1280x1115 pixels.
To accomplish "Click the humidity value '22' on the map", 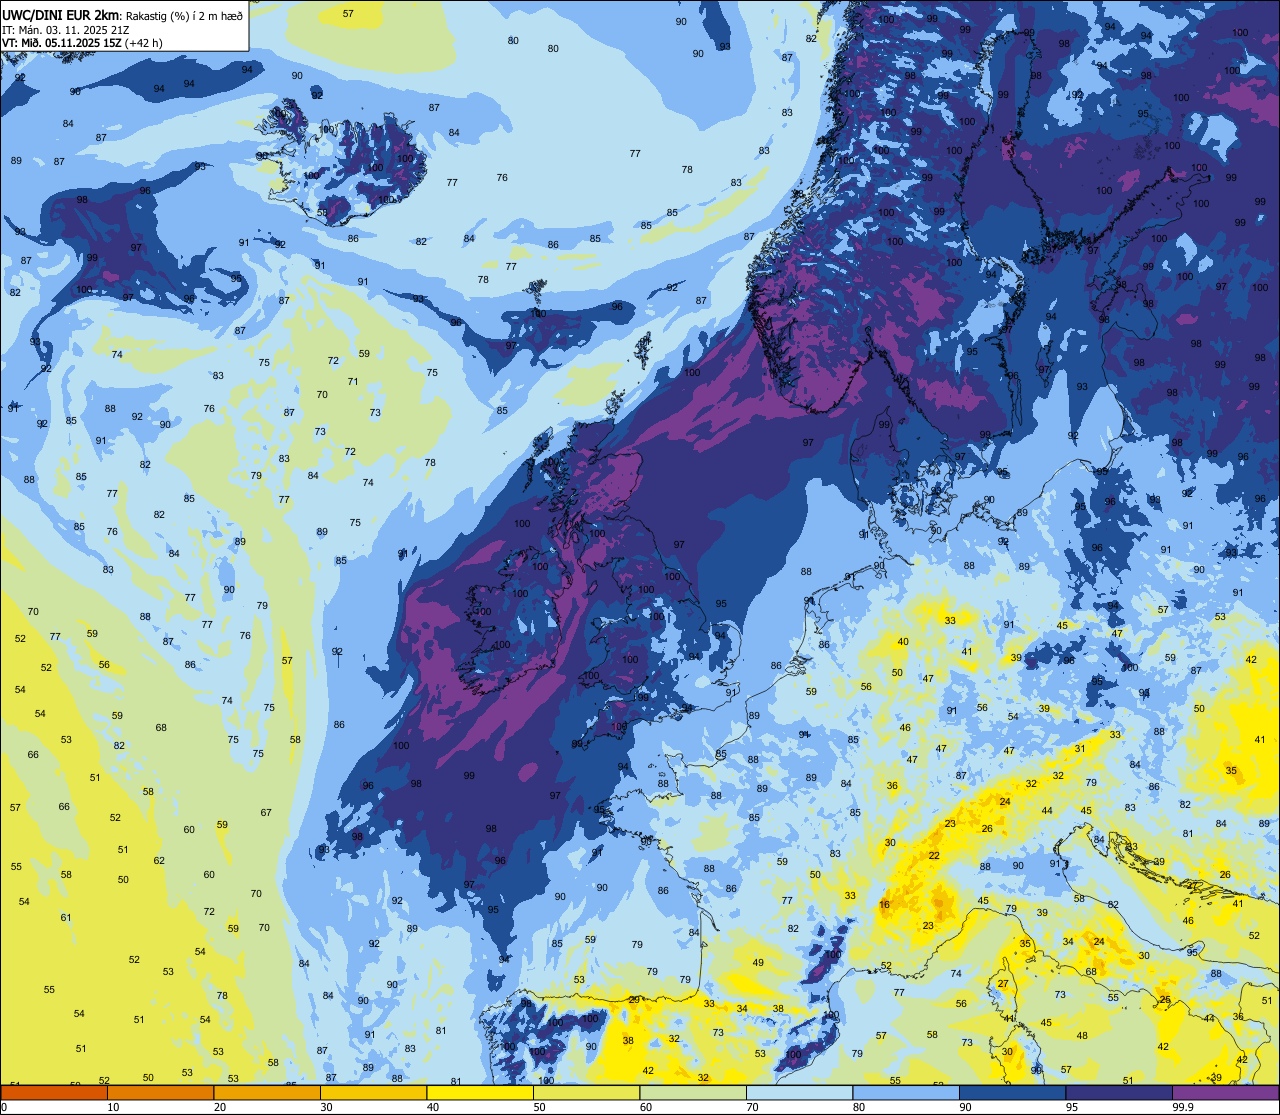I will click(x=934, y=856).
